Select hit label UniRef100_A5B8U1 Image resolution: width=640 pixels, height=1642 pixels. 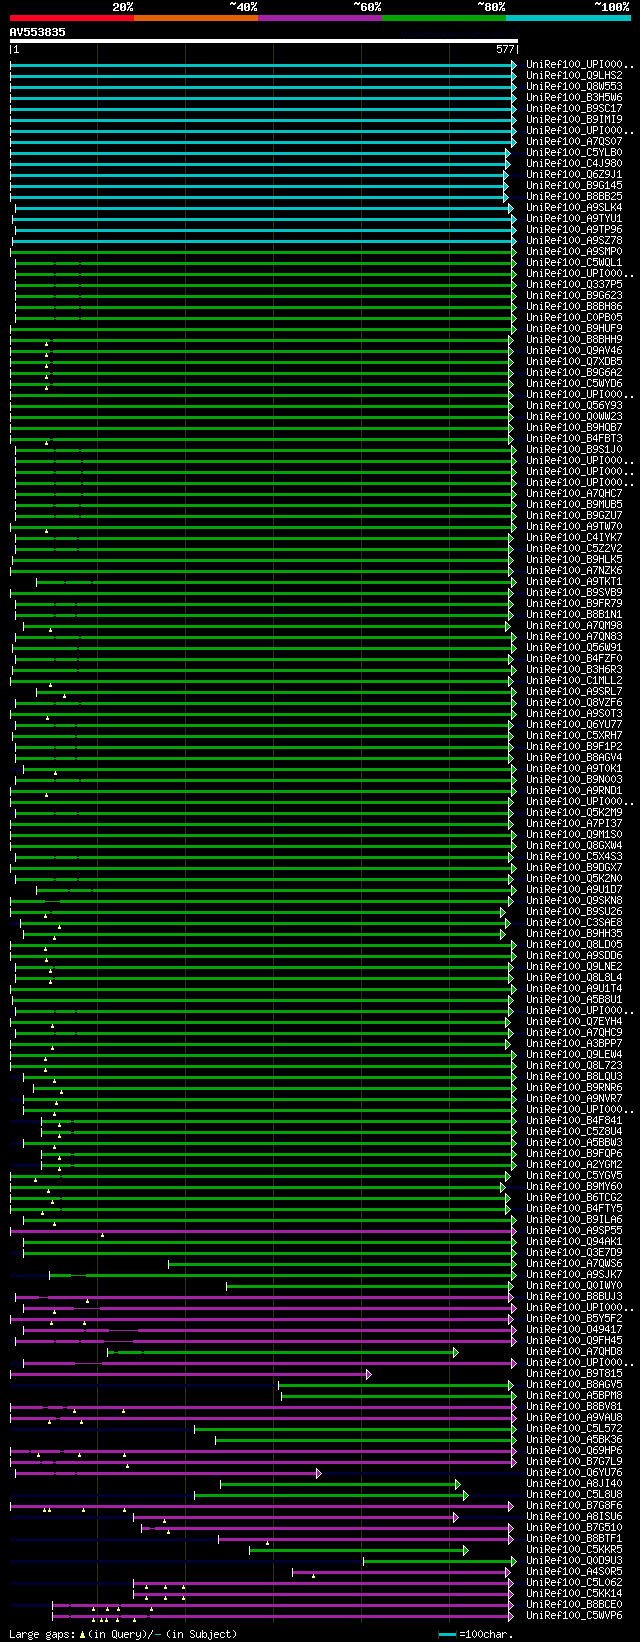574,999
